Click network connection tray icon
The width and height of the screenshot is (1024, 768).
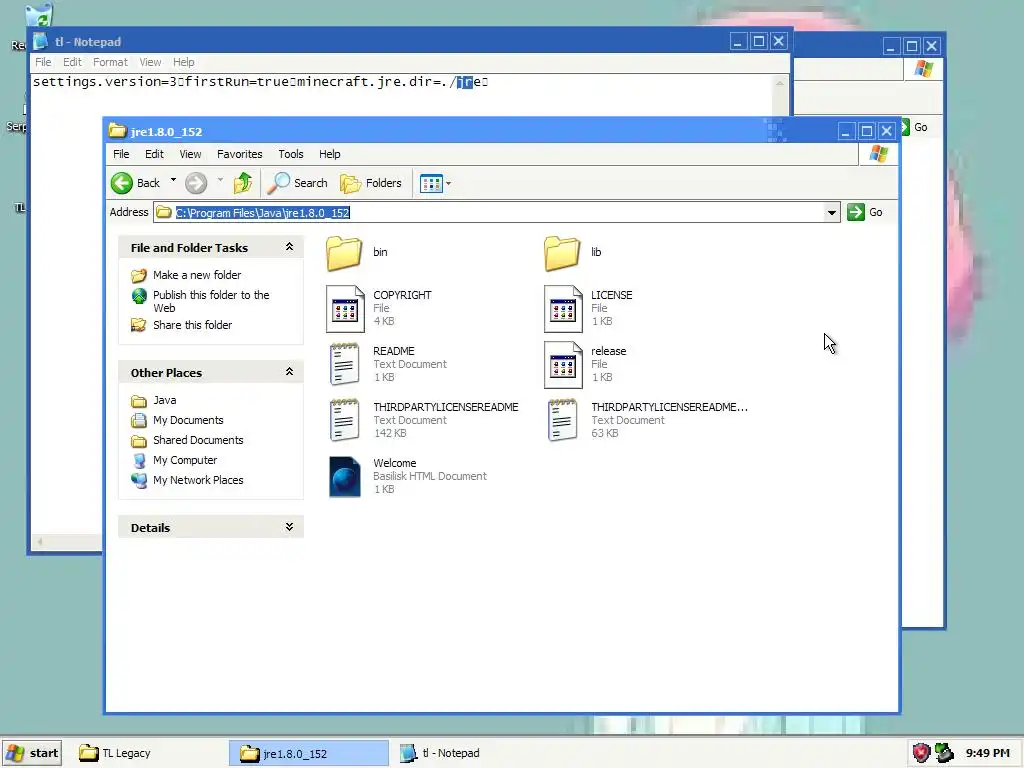[x=944, y=753]
